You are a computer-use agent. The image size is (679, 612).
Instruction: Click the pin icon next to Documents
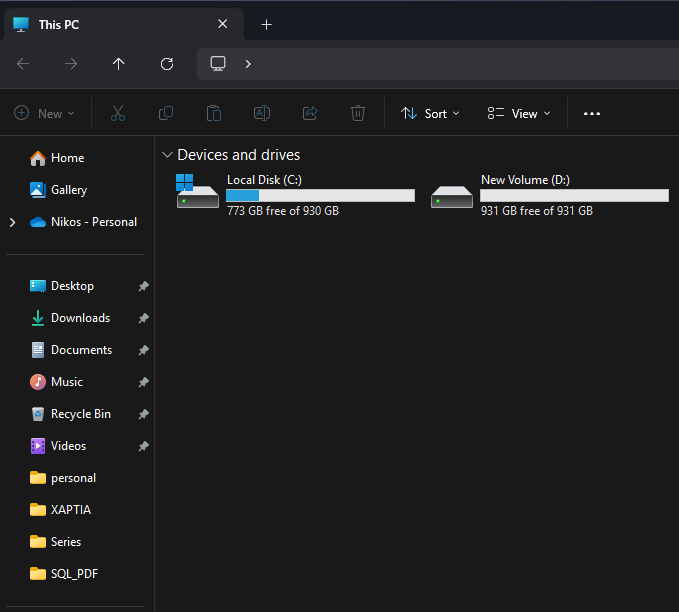143,350
